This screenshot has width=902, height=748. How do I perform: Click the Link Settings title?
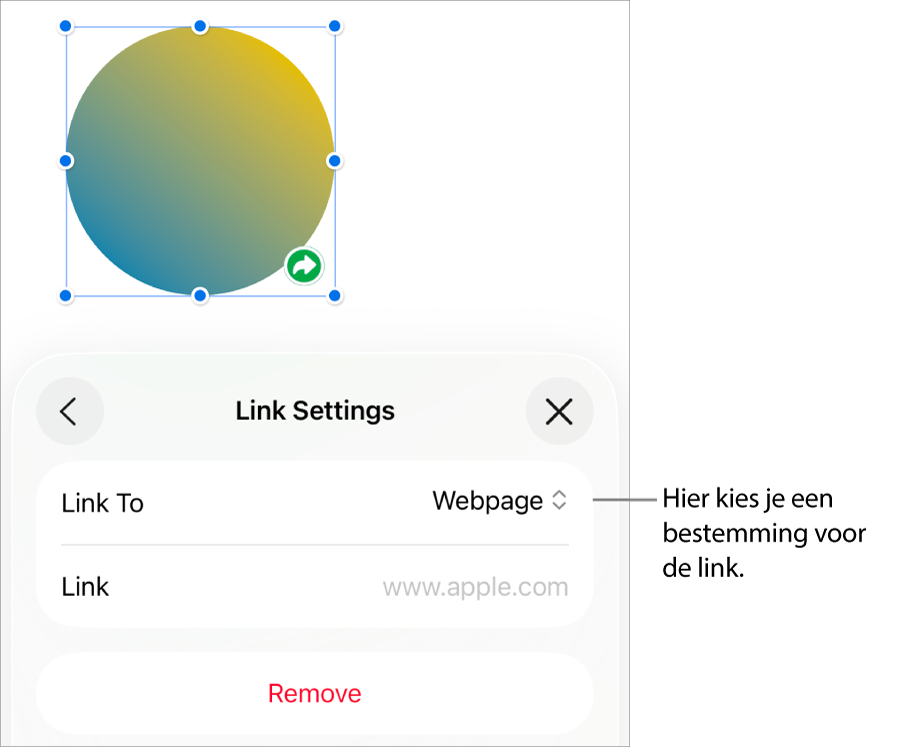click(315, 411)
